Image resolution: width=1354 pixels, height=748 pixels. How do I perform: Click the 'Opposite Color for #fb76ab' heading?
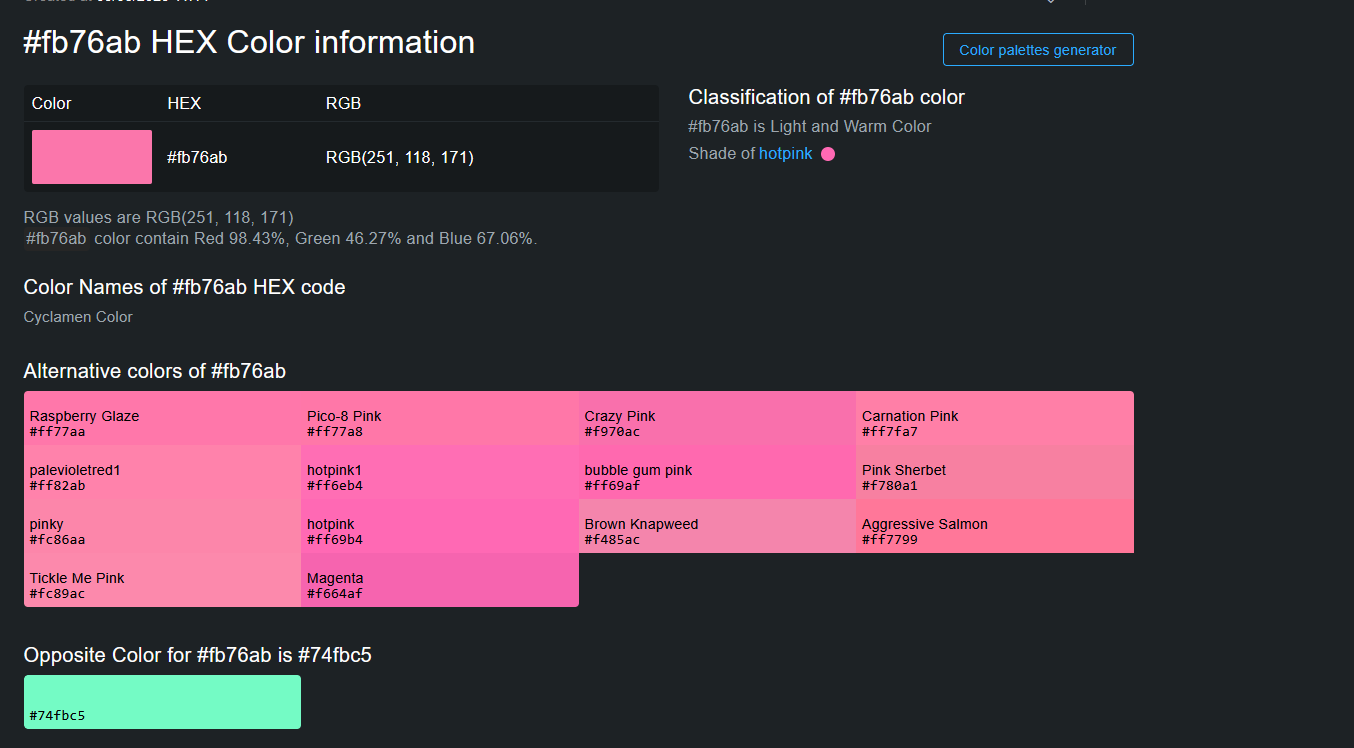point(198,655)
